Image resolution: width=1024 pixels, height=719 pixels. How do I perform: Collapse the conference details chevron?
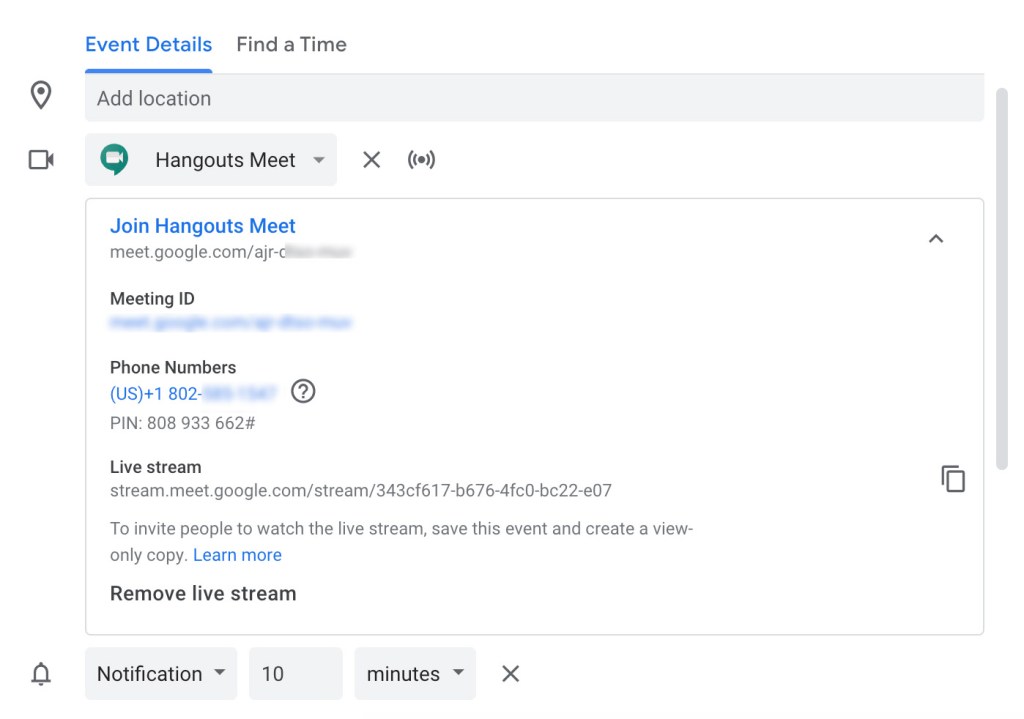tap(936, 239)
